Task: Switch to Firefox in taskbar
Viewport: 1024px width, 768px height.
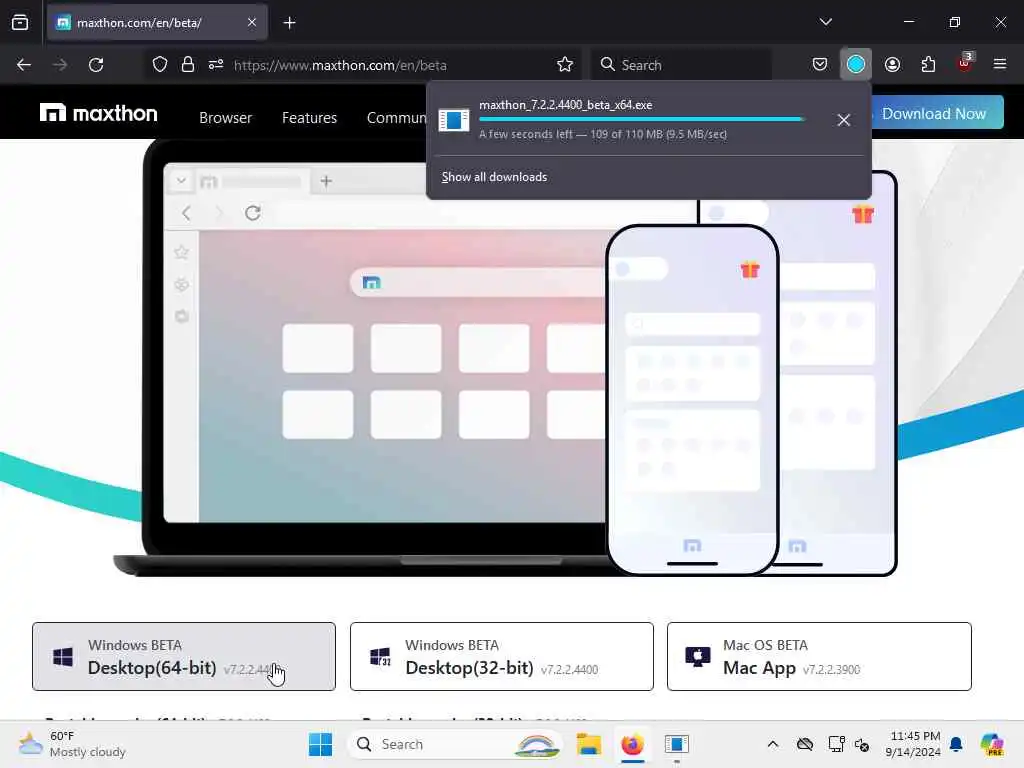Action: [x=633, y=744]
